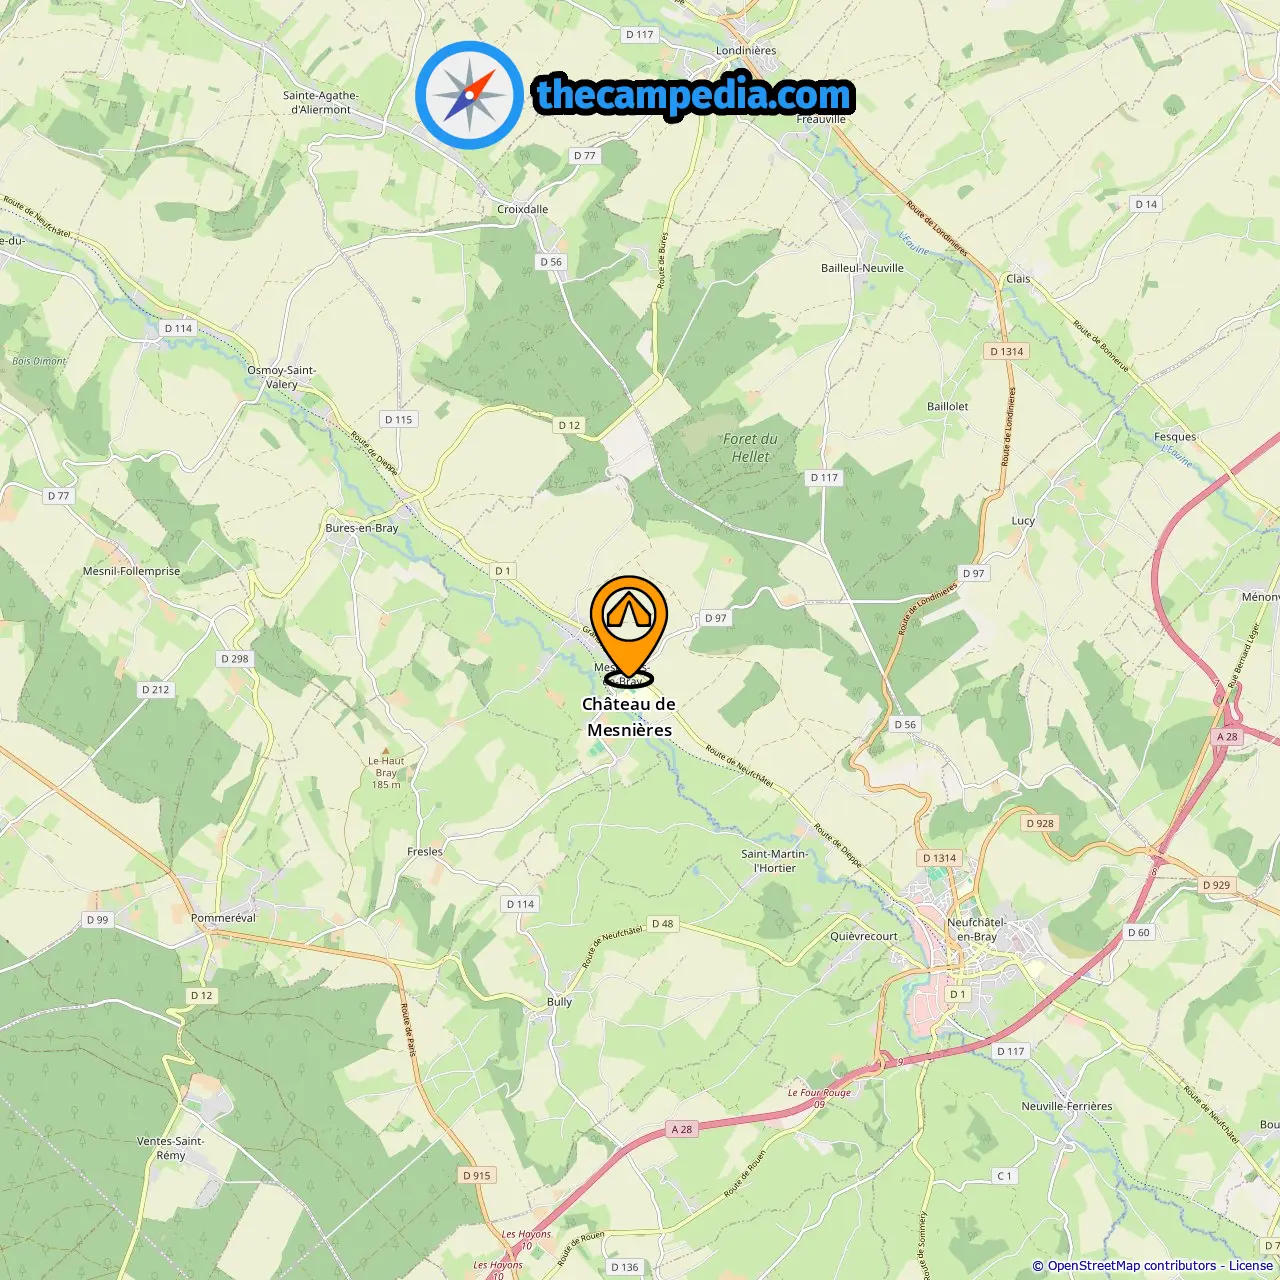1280x1280 pixels.
Task: Select the Bures-en-Bray village label
Action: pyautogui.click(x=362, y=528)
